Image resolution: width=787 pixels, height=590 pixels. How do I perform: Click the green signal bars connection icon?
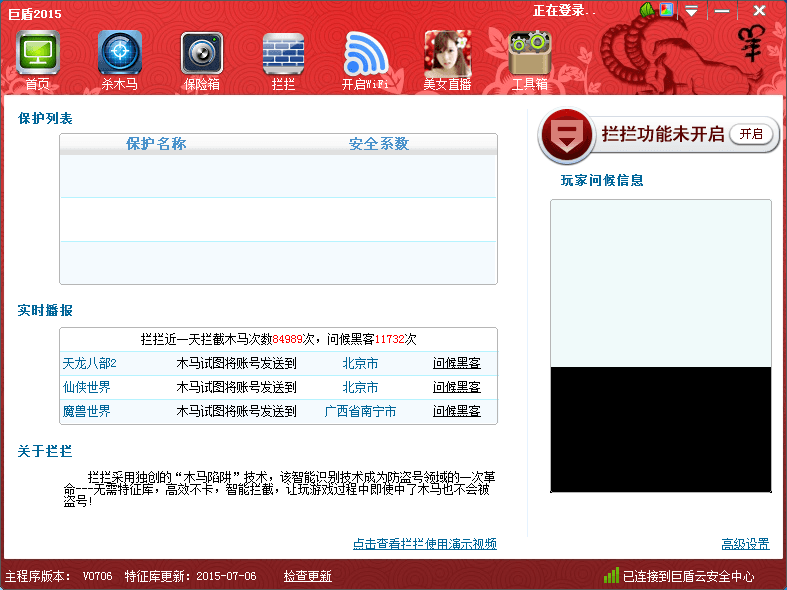pyautogui.click(x=611, y=576)
